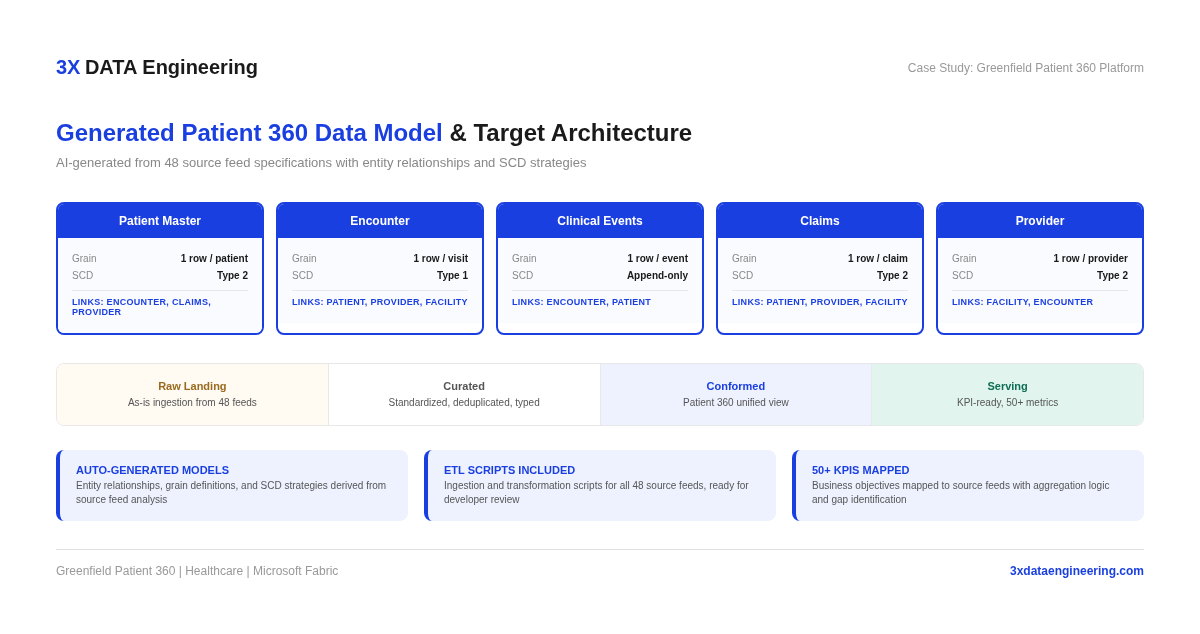Select the Curated layer title
This screenshot has width=1200, height=634.
click(x=464, y=386)
